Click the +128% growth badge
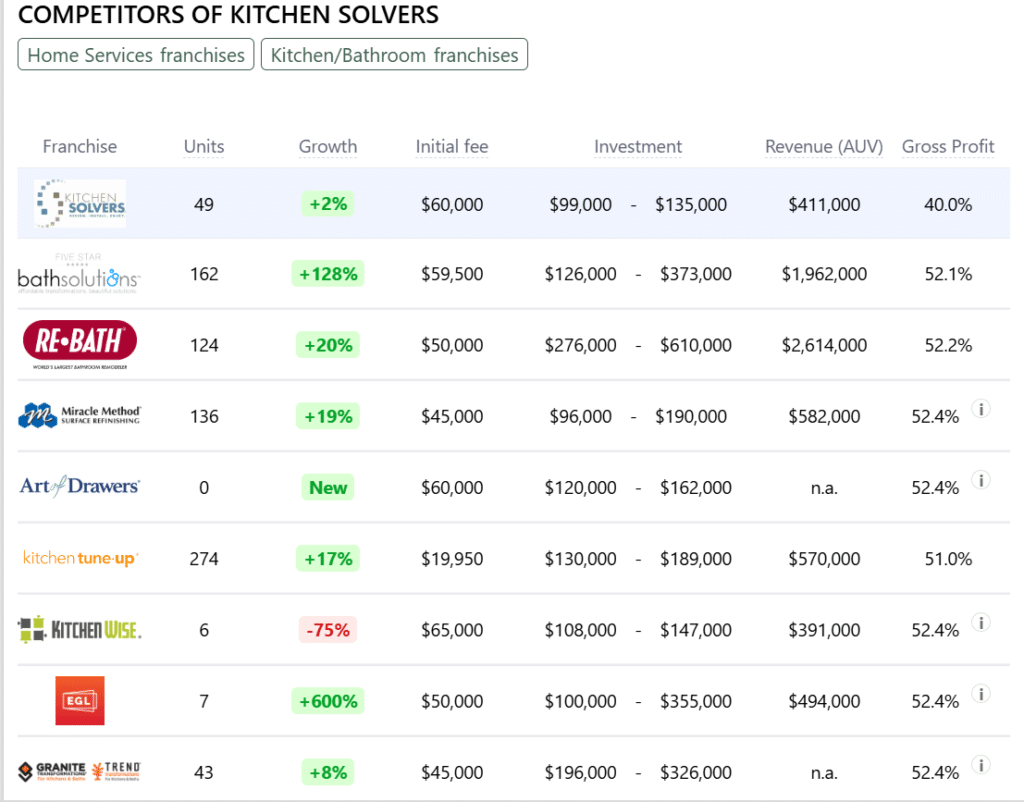This screenshot has width=1024, height=802. pyautogui.click(x=328, y=274)
